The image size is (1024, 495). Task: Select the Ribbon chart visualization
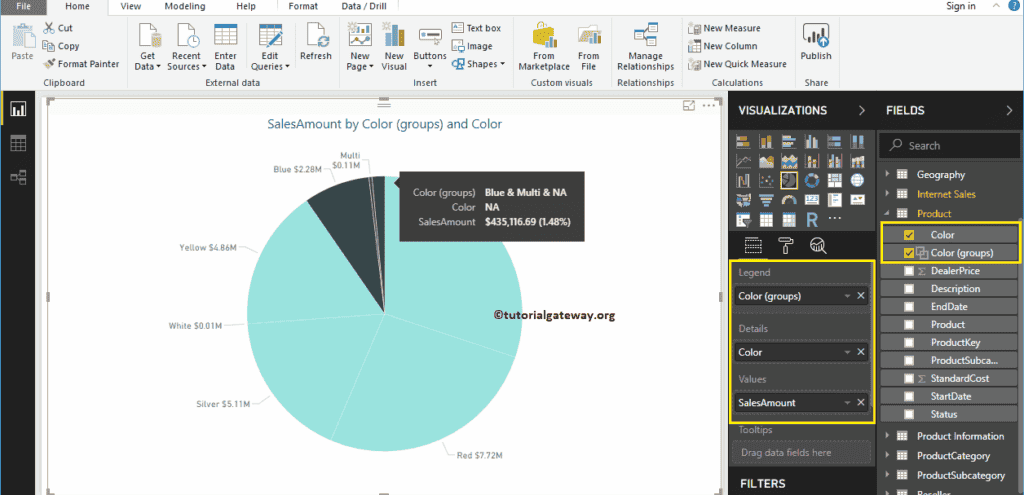click(857, 161)
